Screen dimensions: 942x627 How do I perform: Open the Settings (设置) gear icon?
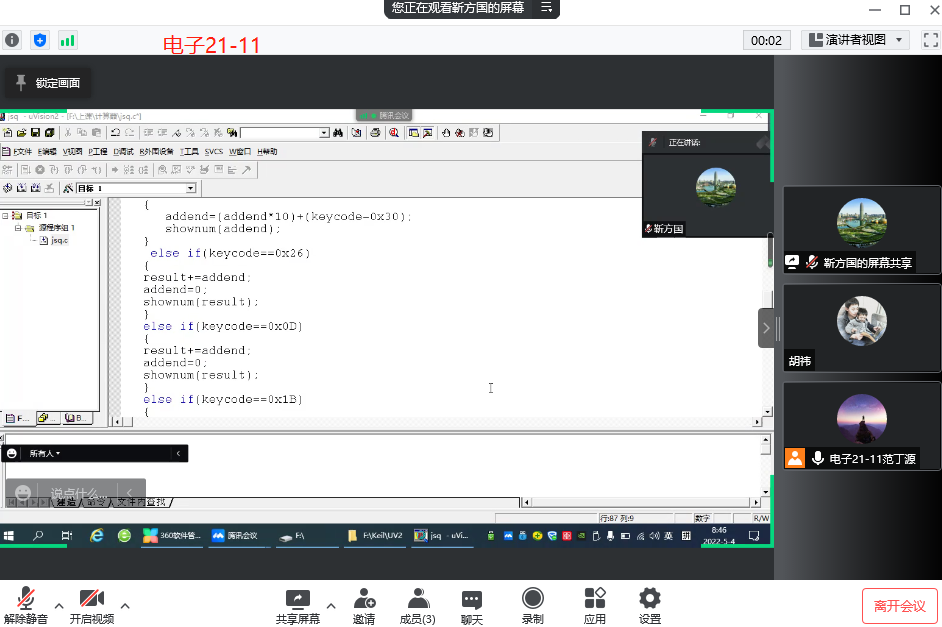click(650, 599)
